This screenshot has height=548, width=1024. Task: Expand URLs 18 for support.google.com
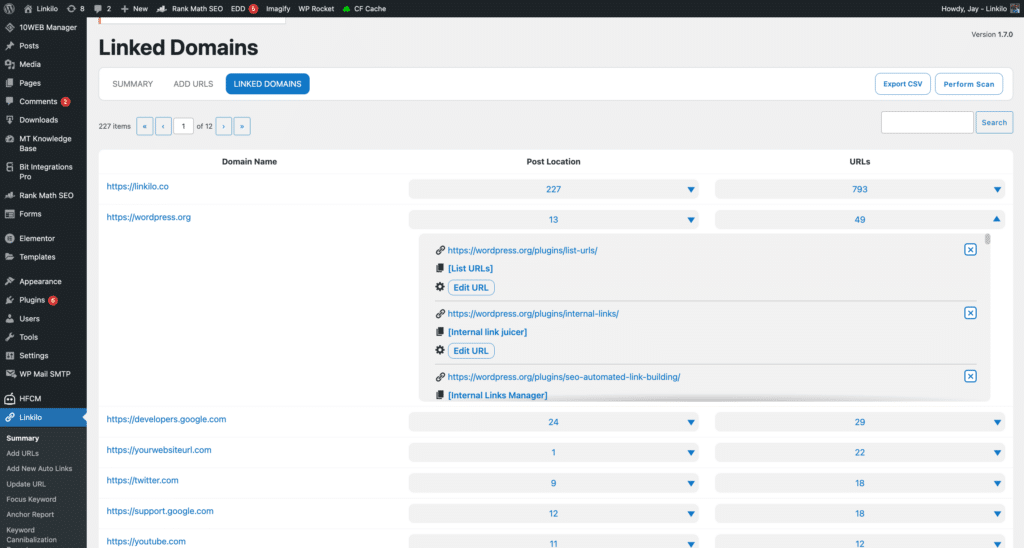(859, 513)
